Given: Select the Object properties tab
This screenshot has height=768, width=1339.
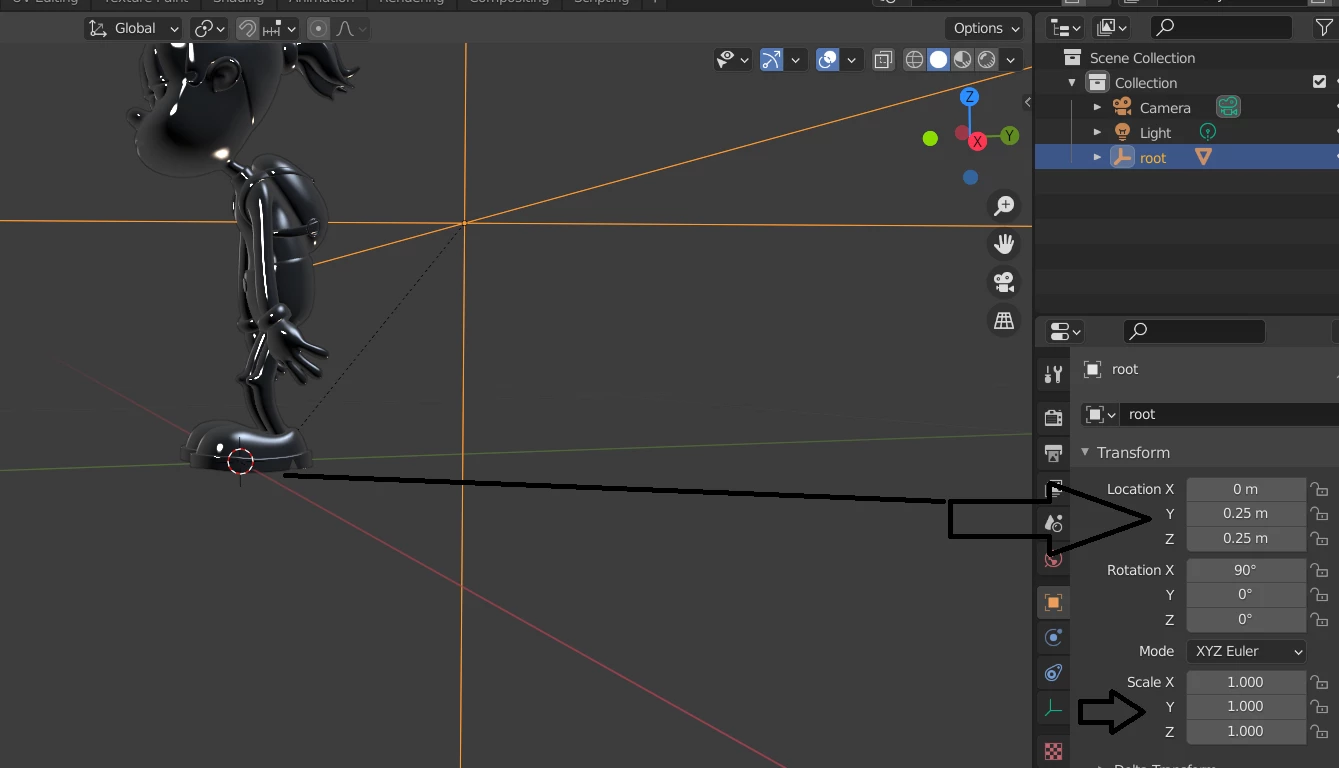Looking at the screenshot, I should tap(1052, 603).
